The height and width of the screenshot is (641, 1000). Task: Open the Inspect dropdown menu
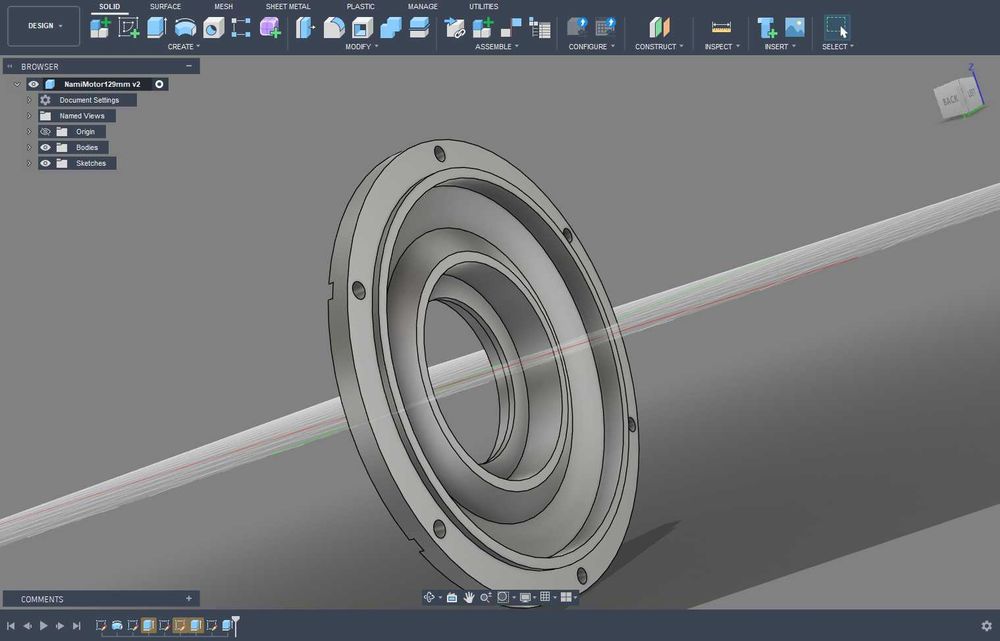[x=722, y=47]
